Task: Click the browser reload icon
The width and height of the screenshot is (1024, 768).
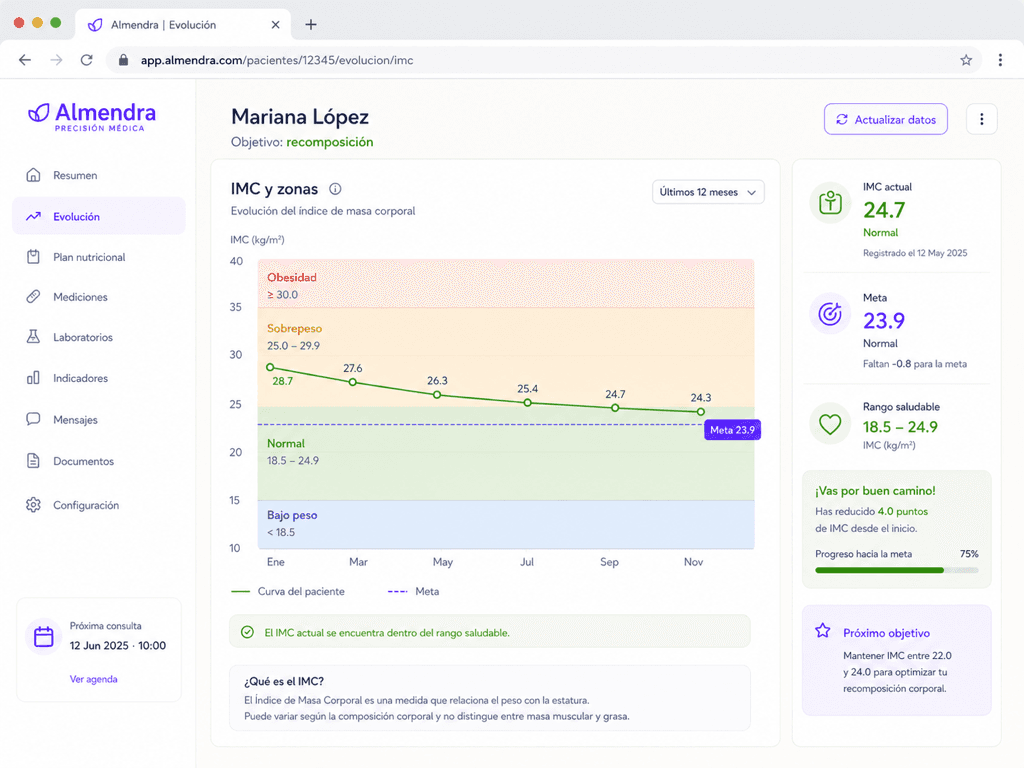Action: pyautogui.click(x=87, y=60)
